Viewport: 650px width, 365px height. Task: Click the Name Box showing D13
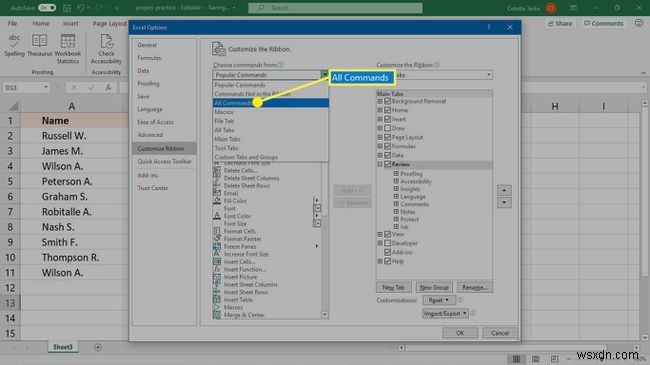coord(27,88)
